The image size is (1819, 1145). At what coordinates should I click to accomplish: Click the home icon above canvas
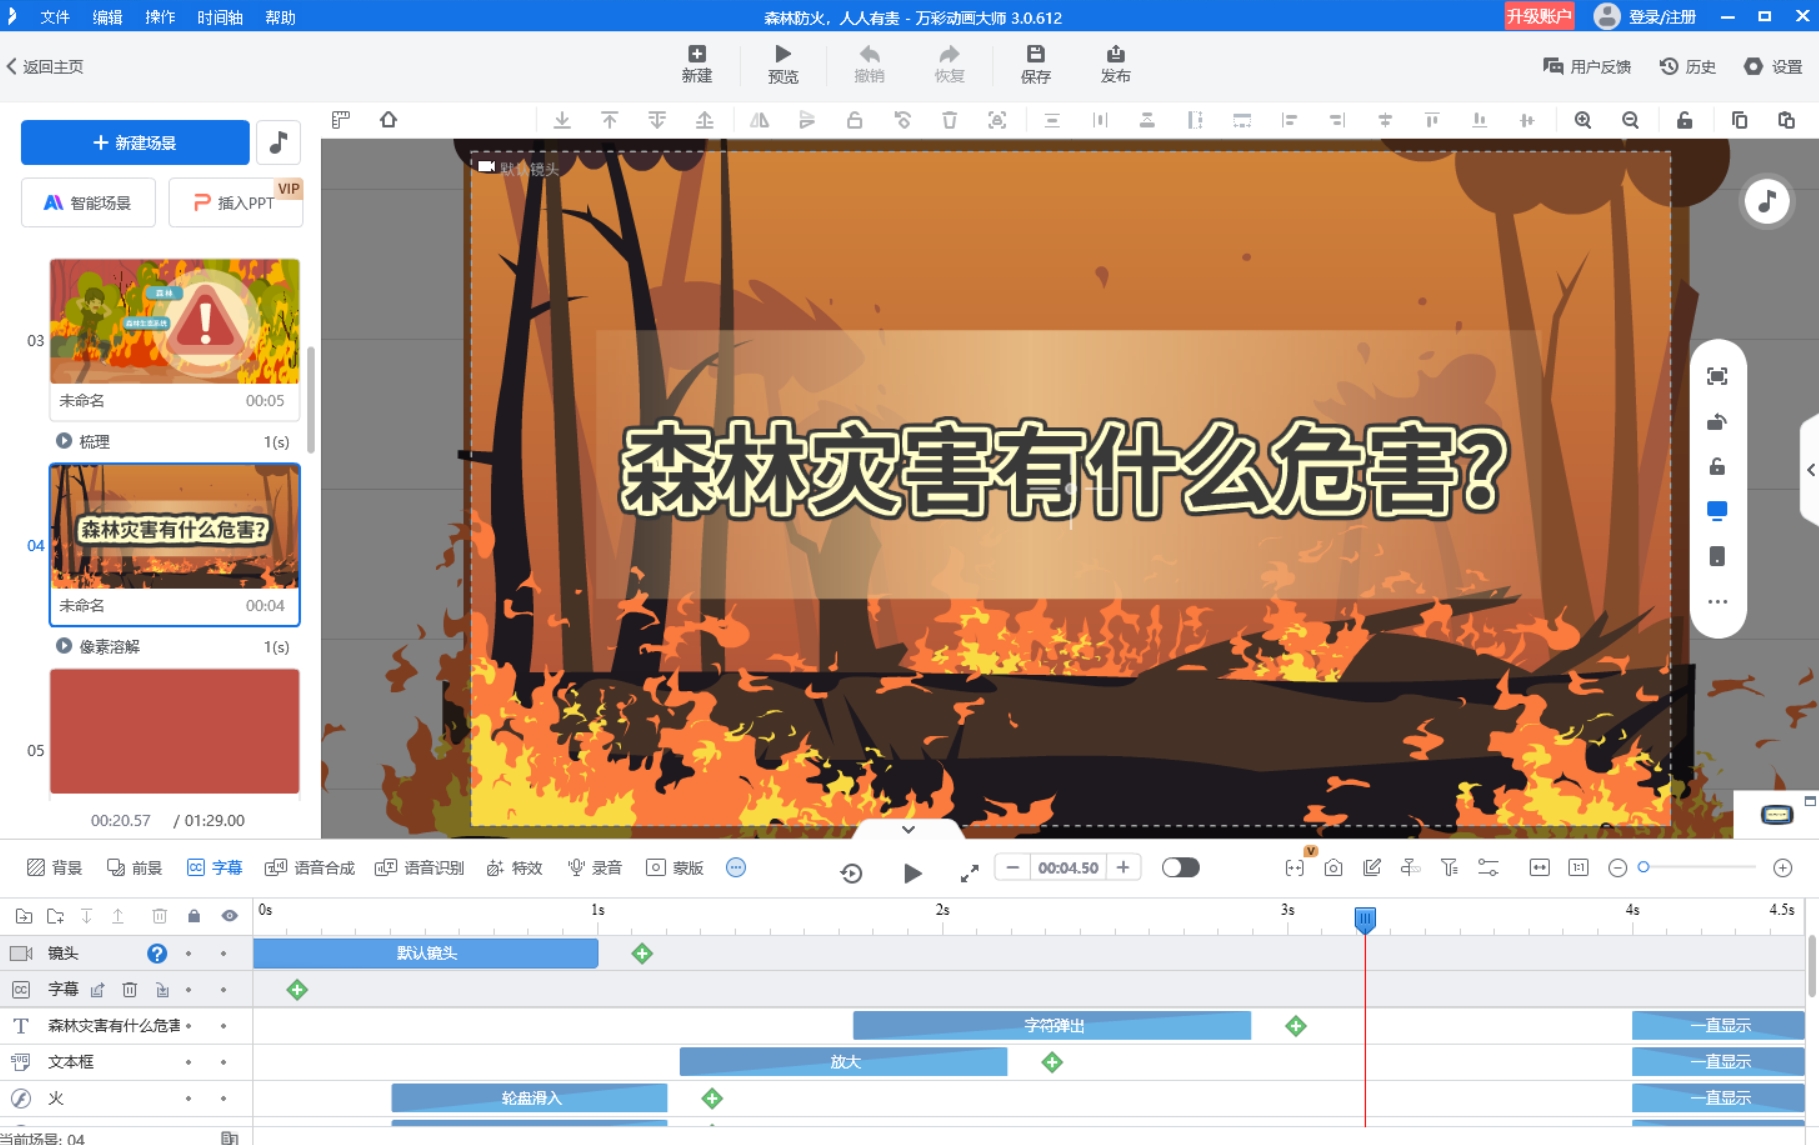tap(389, 120)
